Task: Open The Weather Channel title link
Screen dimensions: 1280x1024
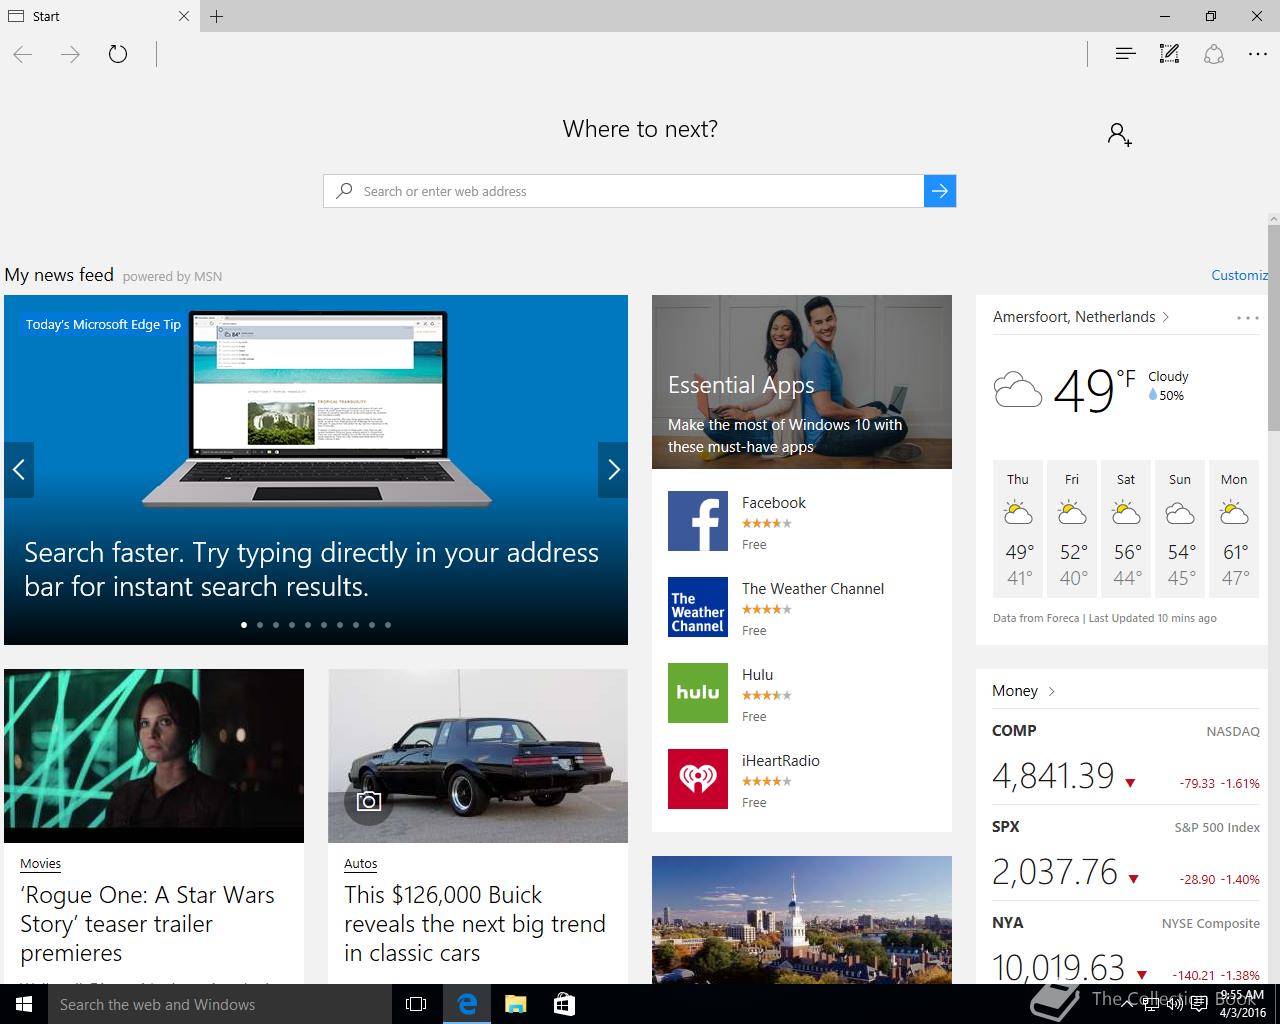Action: (813, 589)
